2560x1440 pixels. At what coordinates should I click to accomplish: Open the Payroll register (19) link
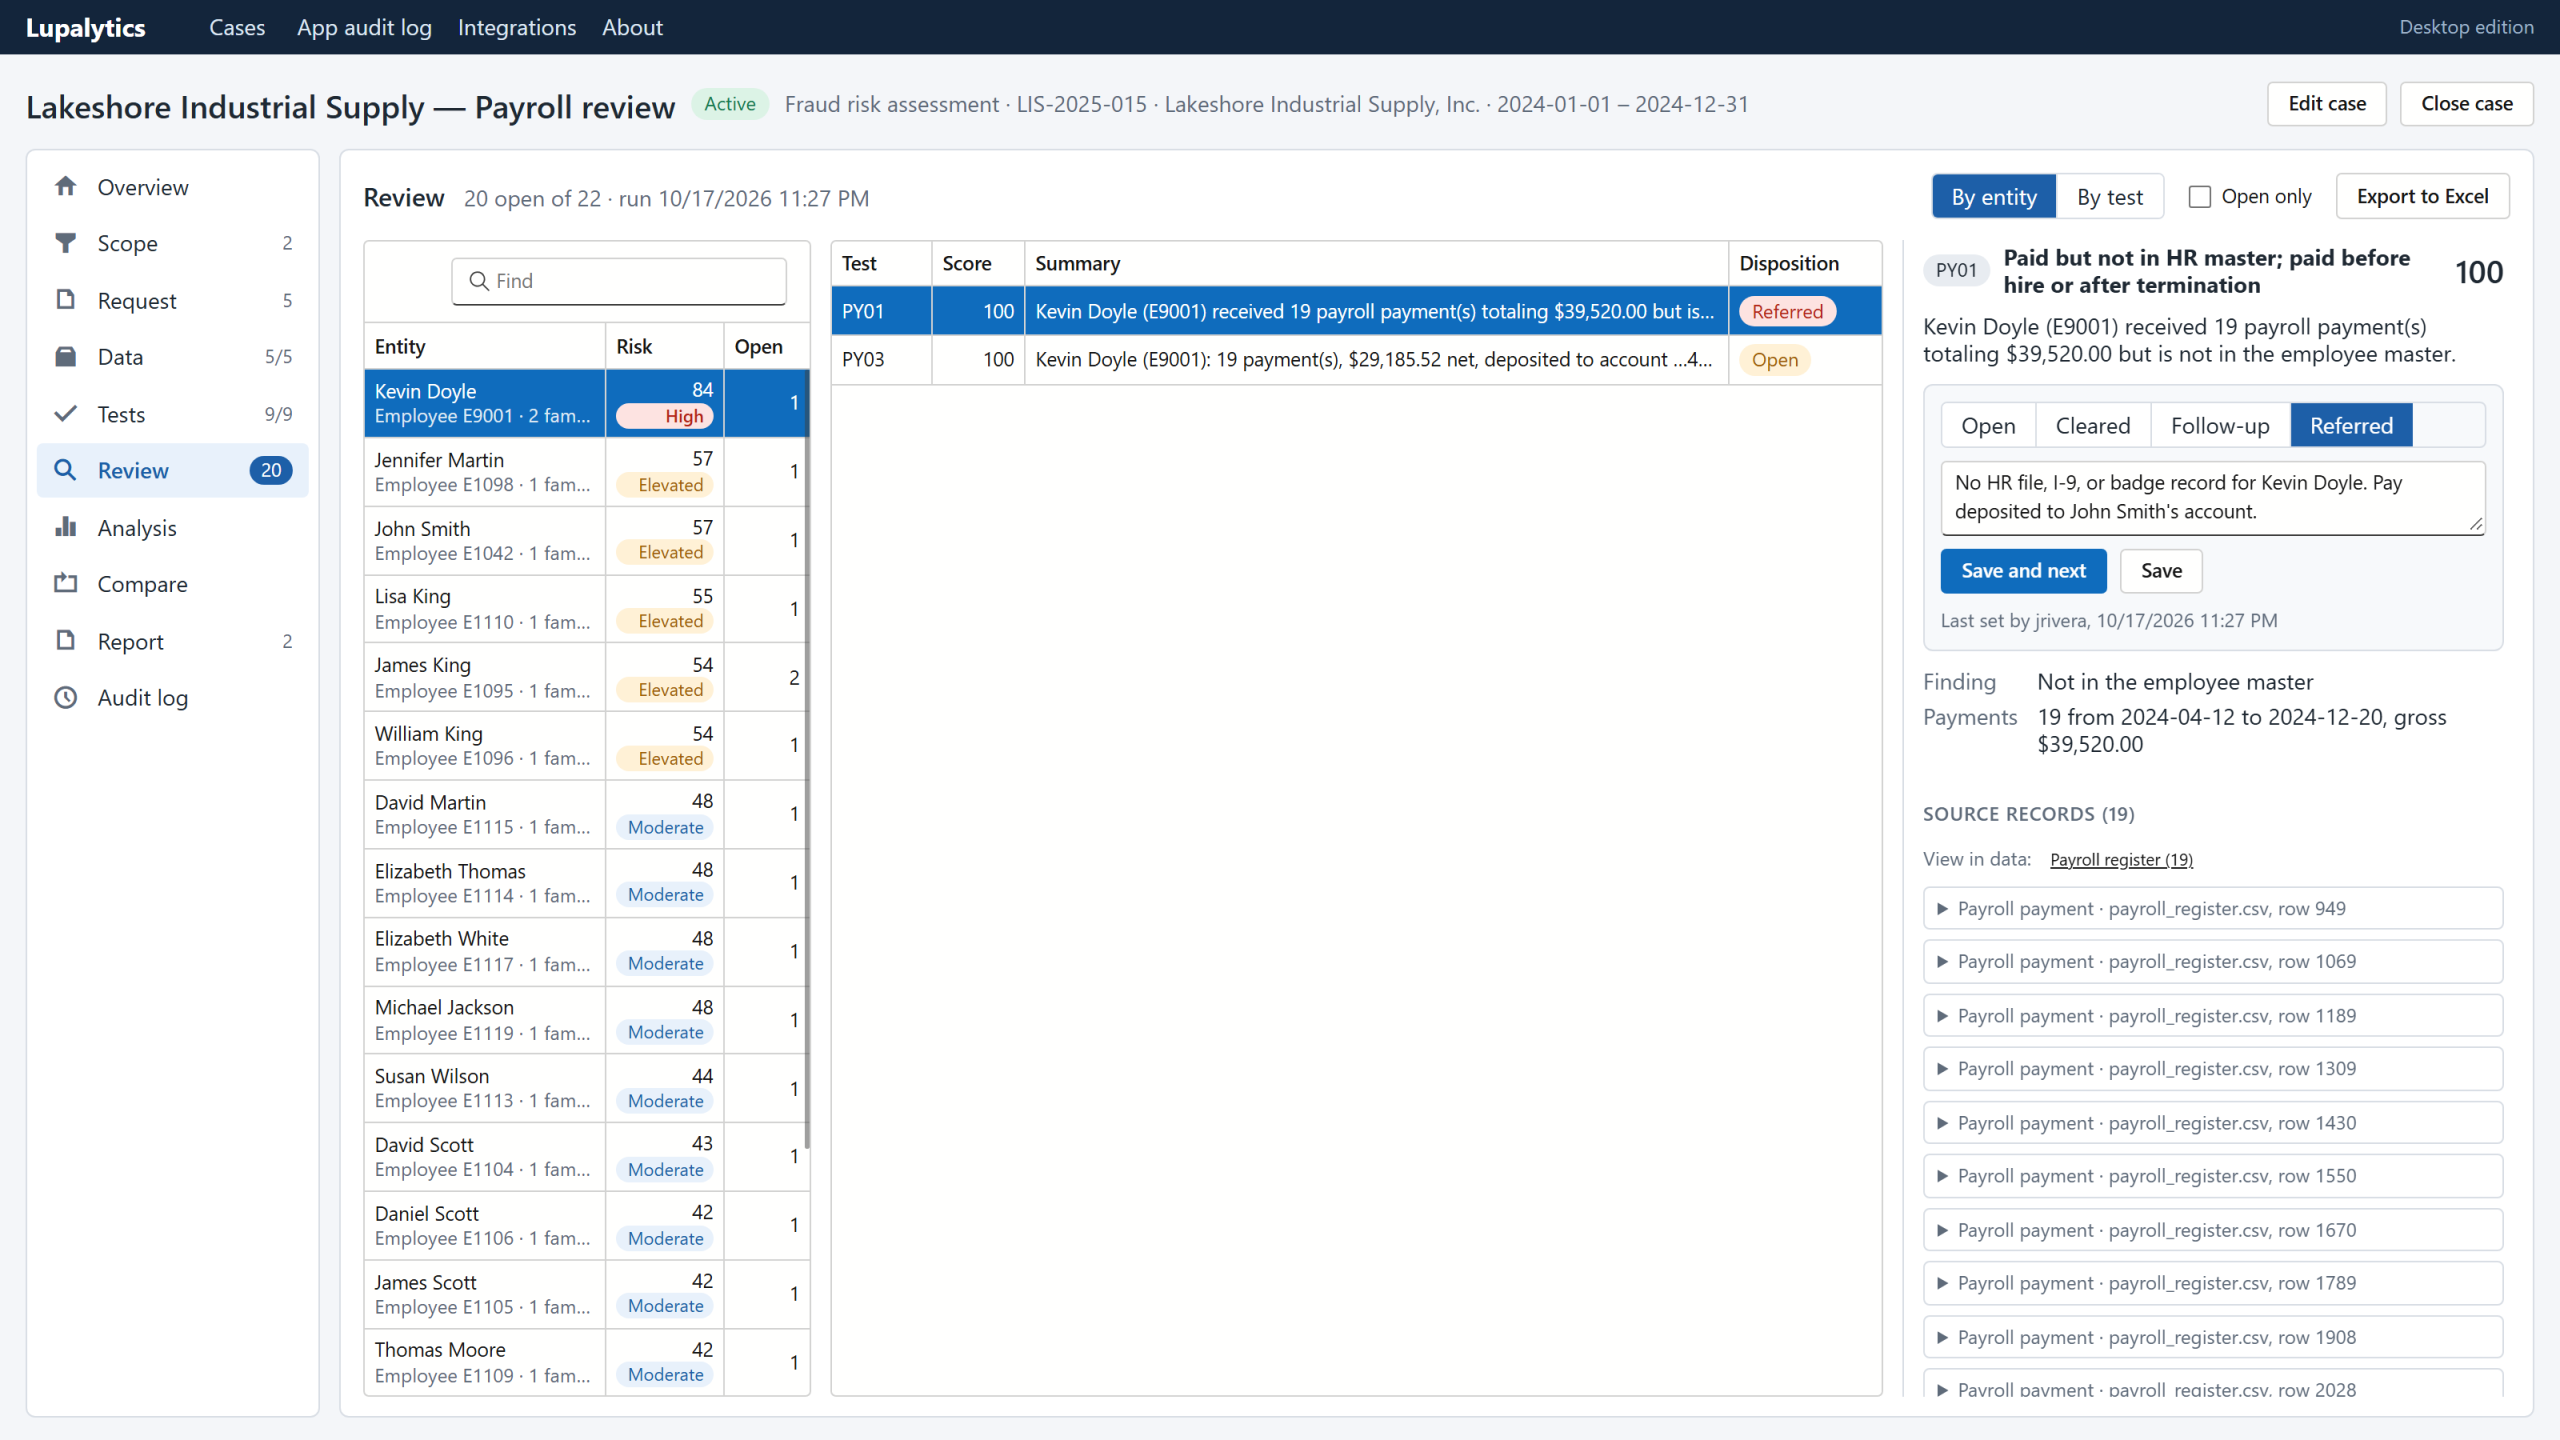coord(2121,860)
